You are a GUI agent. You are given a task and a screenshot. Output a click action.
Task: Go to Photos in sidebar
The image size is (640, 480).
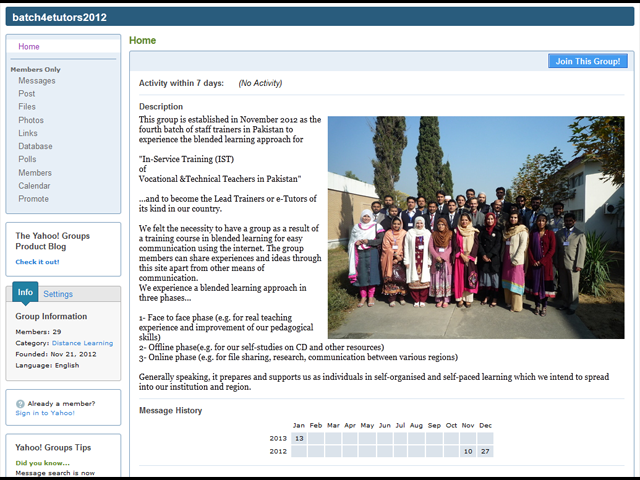[x=31, y=120]
